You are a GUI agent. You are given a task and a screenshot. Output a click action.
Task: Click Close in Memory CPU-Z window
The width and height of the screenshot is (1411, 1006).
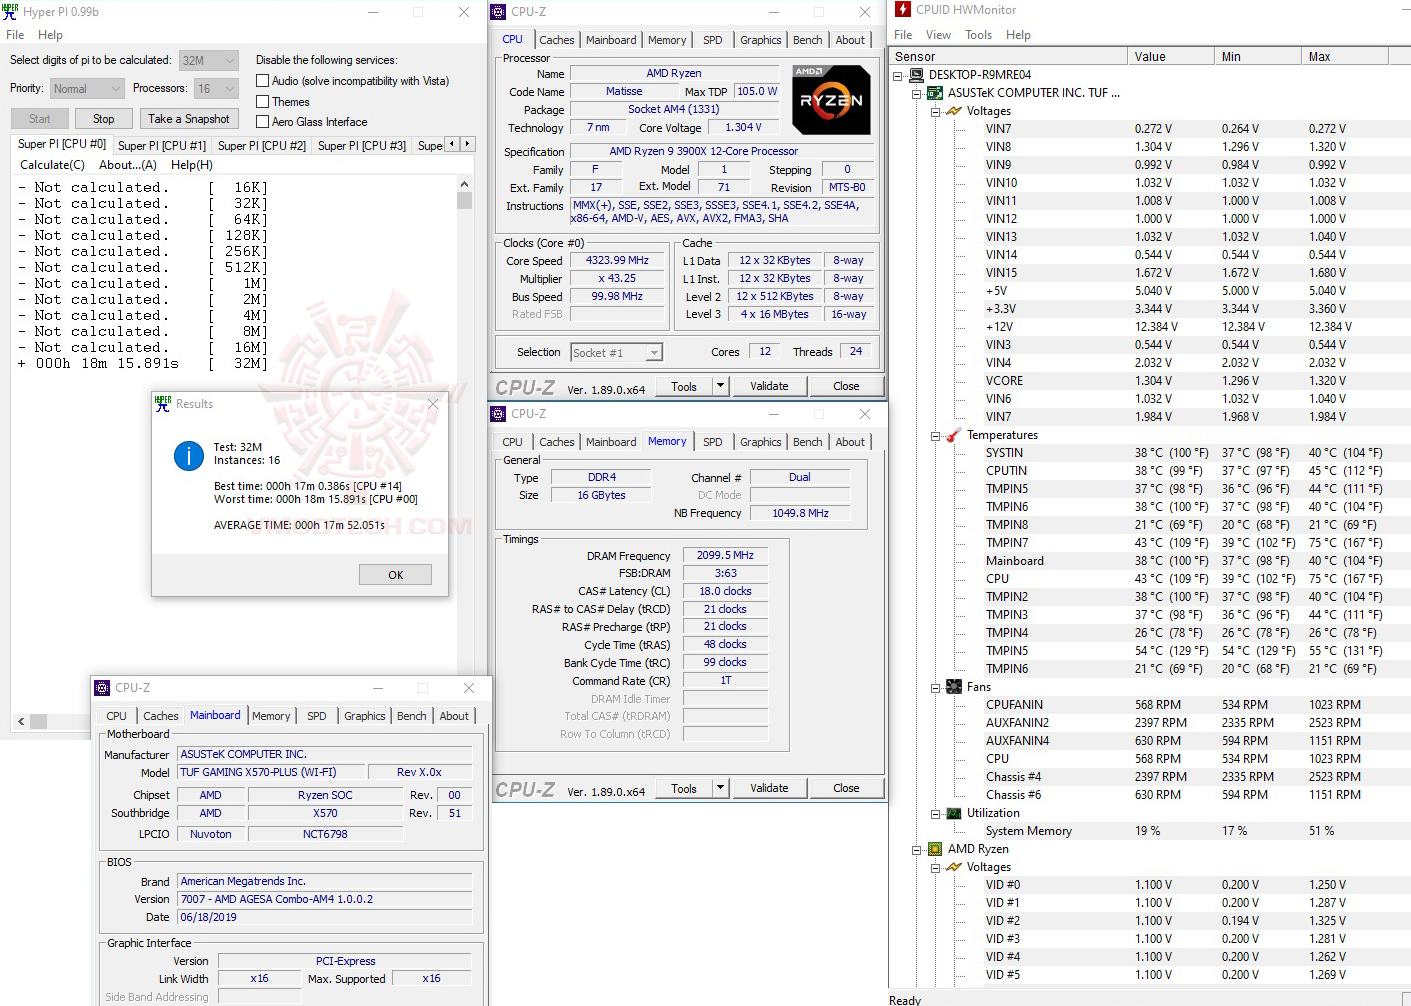(846, 788)
